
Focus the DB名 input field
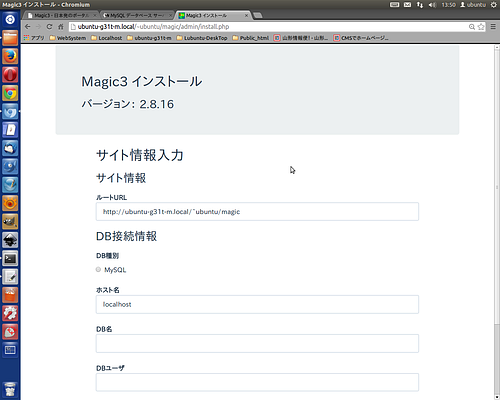point(257,343)
